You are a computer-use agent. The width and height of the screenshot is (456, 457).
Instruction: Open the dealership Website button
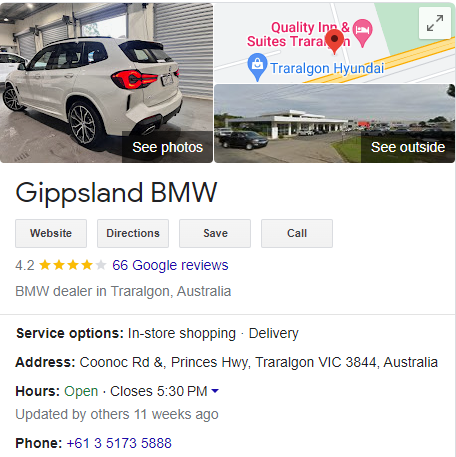tap(51, 233)
